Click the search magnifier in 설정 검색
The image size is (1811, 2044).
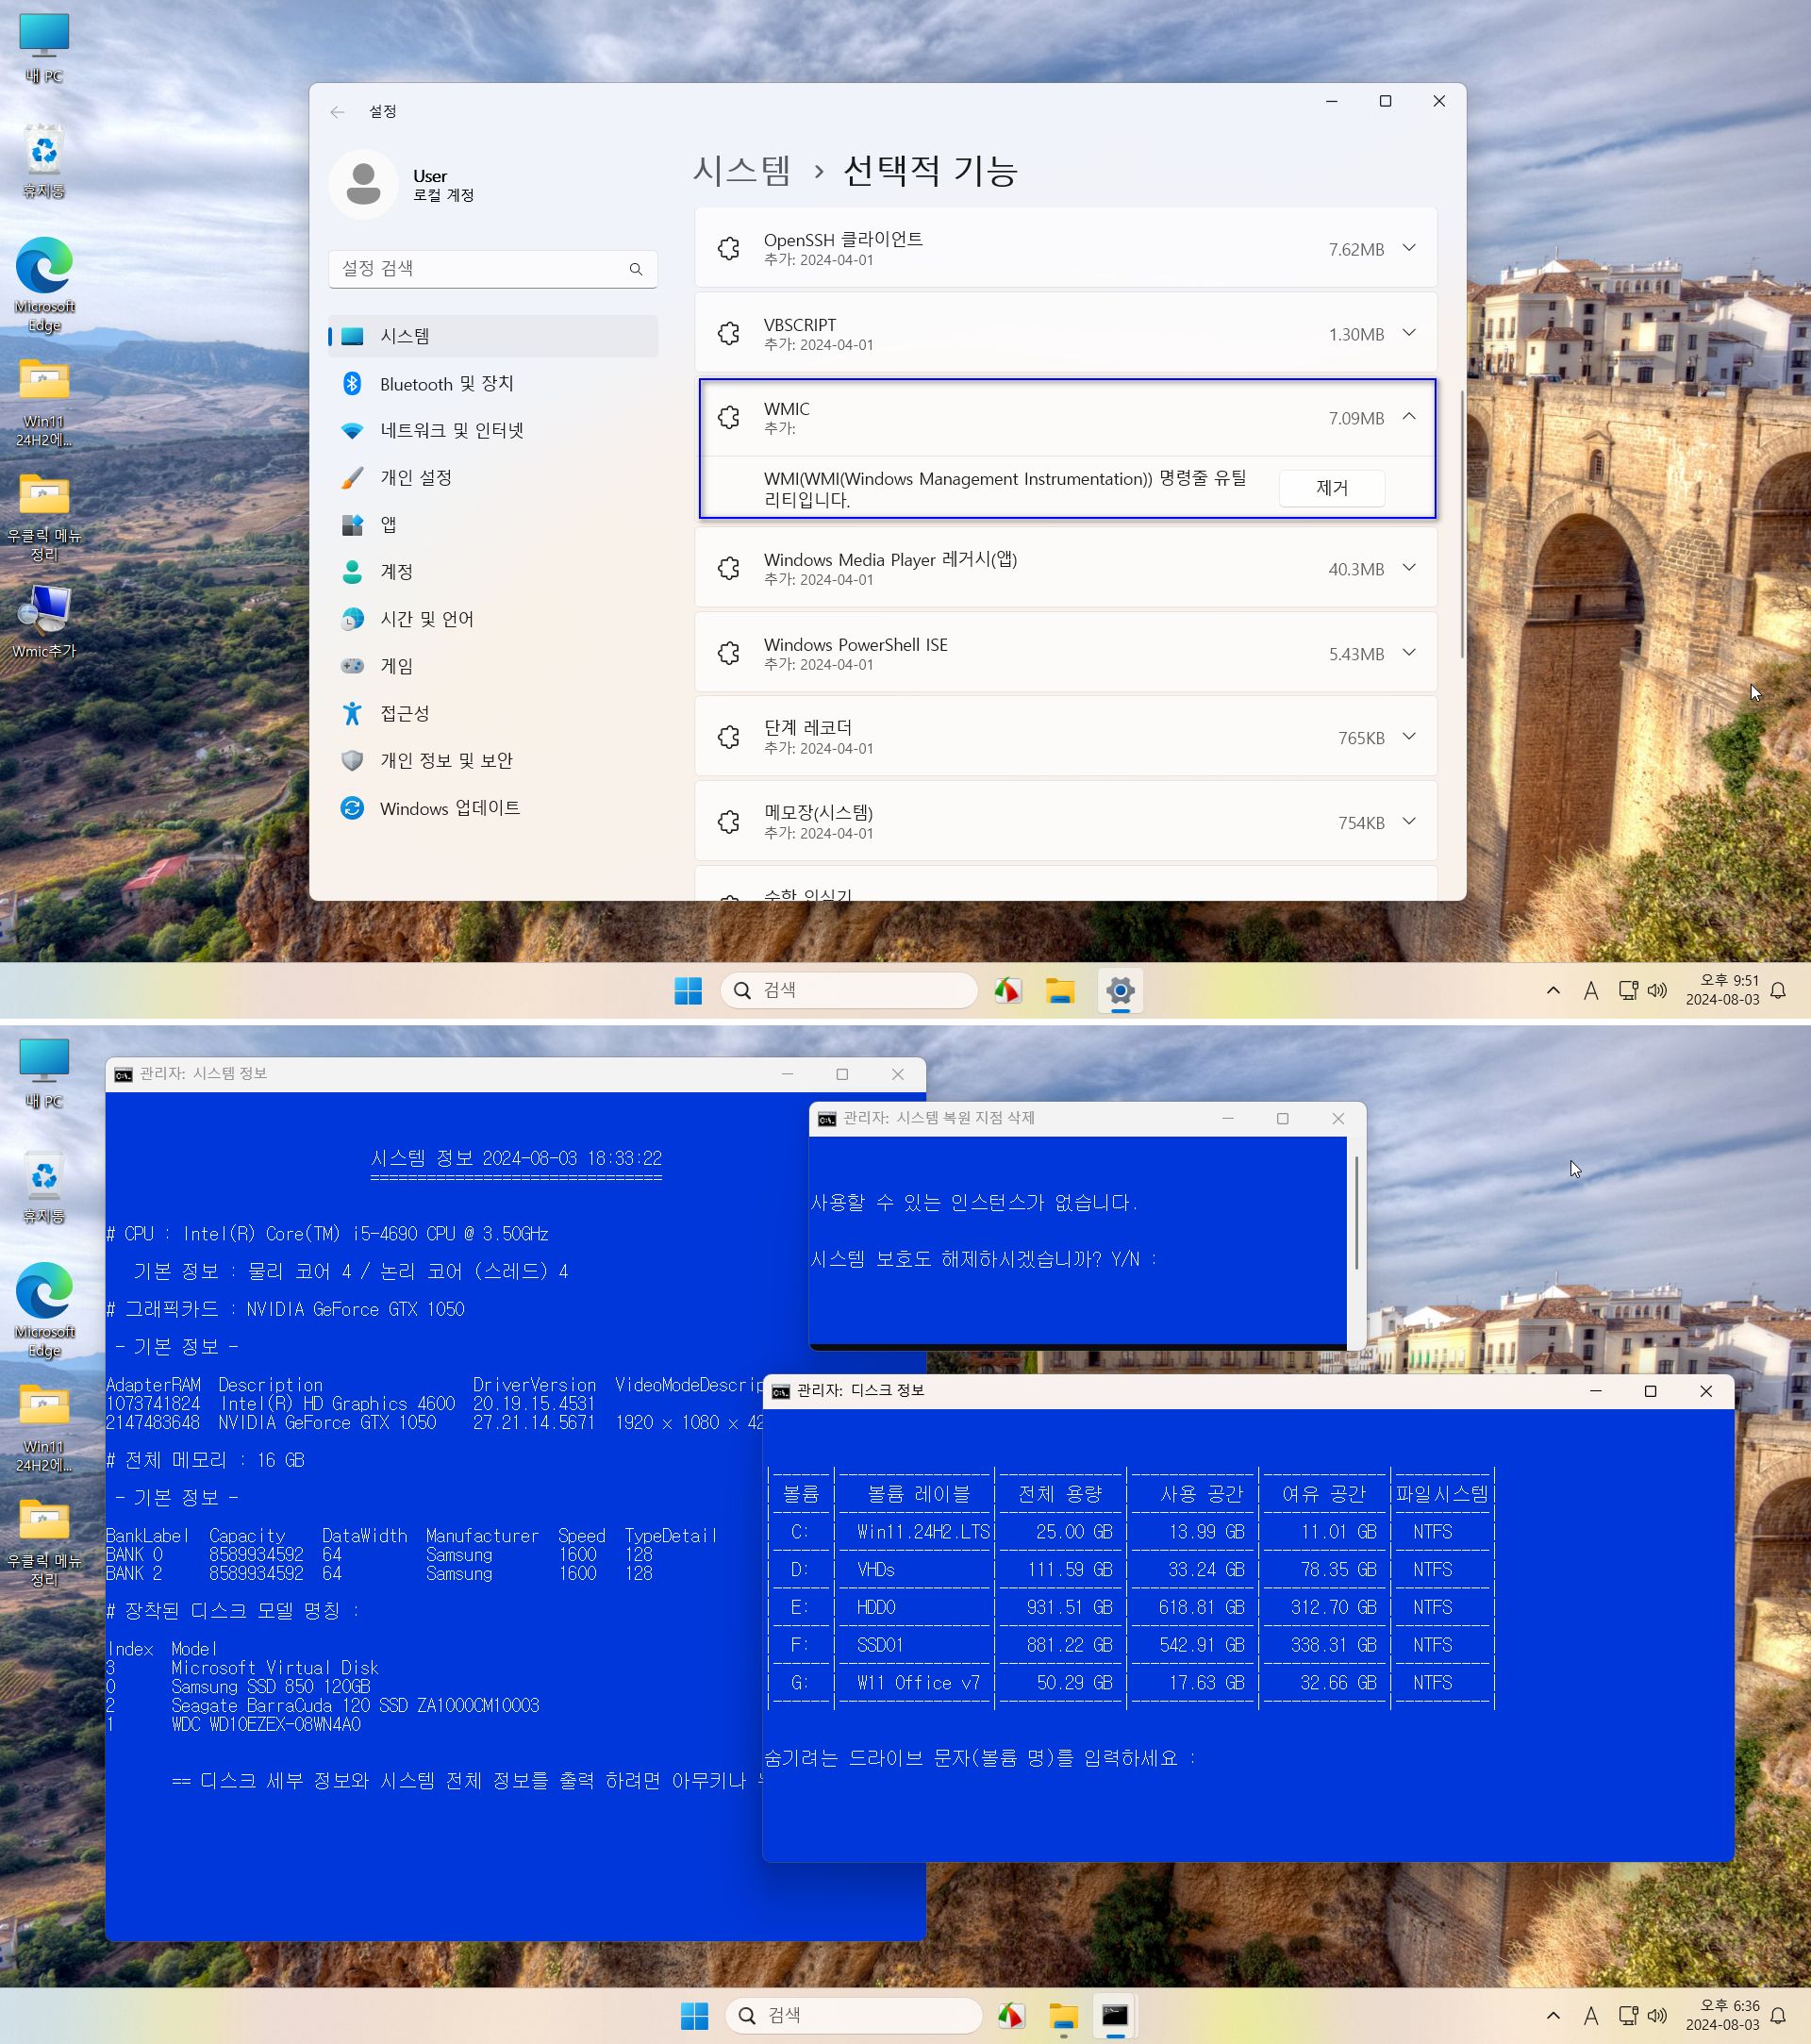pos(636,269)
